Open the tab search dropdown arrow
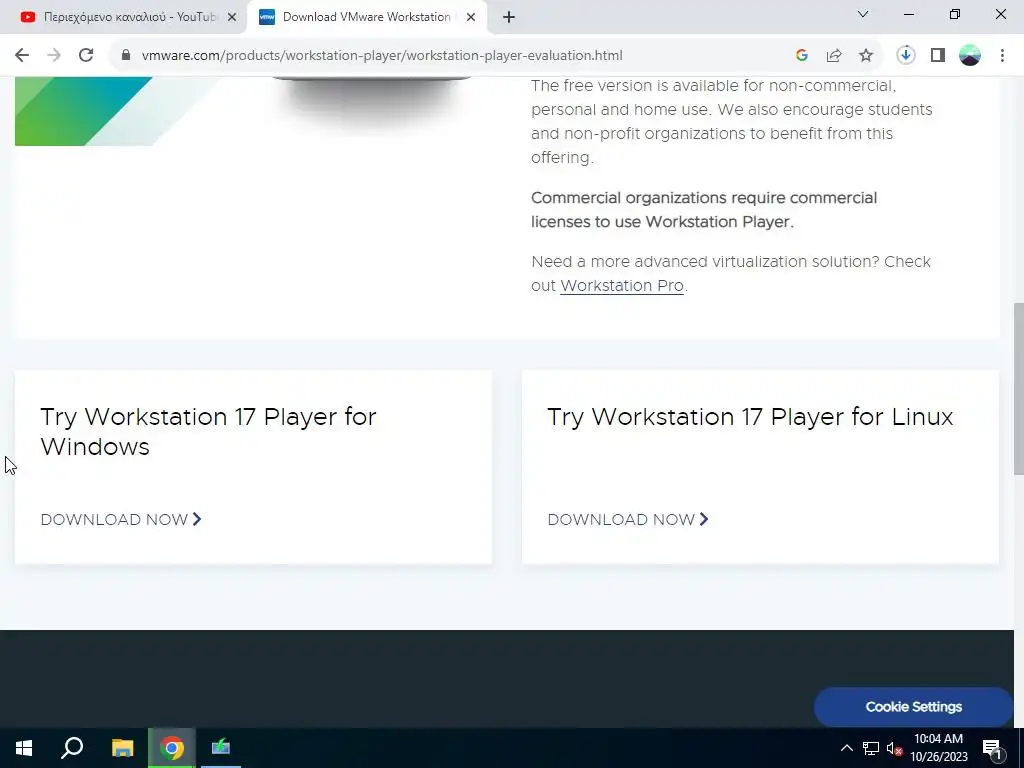Viewport: 1024px width, 768px height. point(863,14)
